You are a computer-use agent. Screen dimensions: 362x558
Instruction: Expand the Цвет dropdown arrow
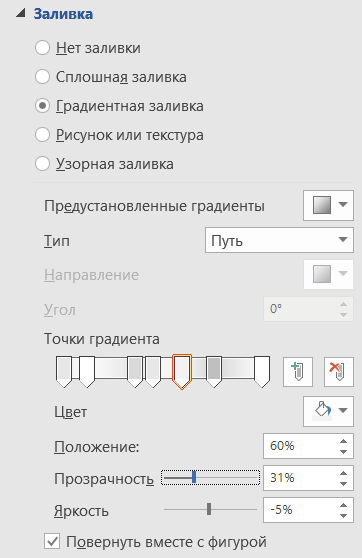343,411
